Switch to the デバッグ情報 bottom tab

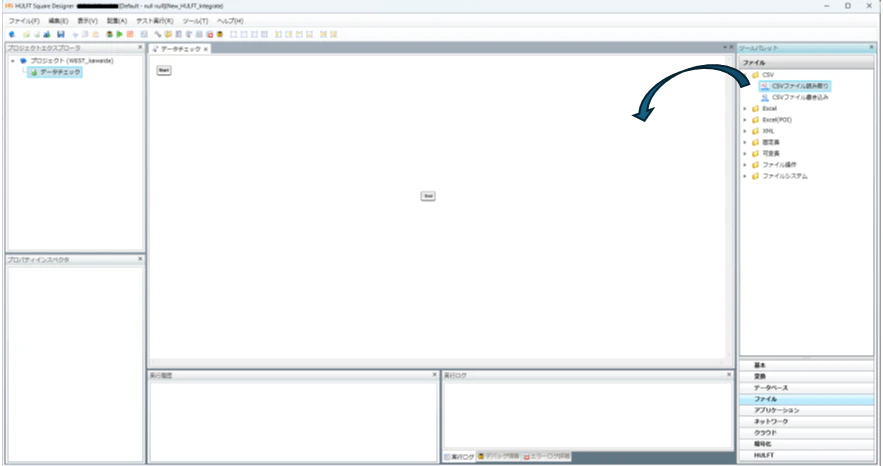[x=499, y=456]
